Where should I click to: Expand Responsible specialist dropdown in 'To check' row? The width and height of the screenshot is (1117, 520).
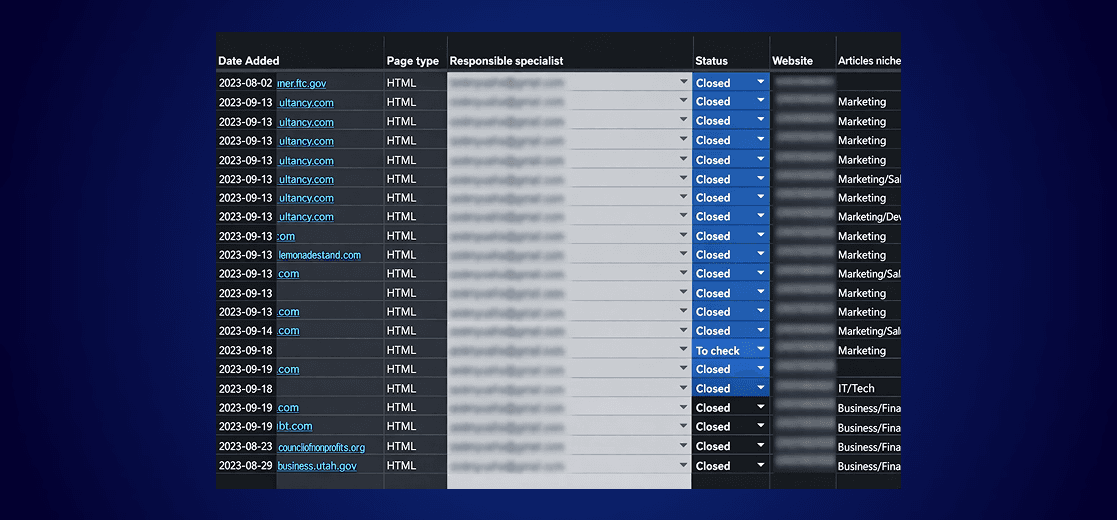683,350
